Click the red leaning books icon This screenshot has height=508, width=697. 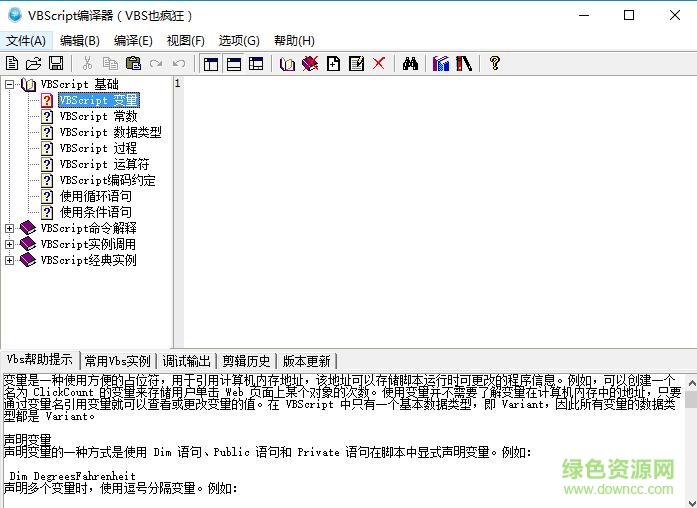[x=464, y=64]
